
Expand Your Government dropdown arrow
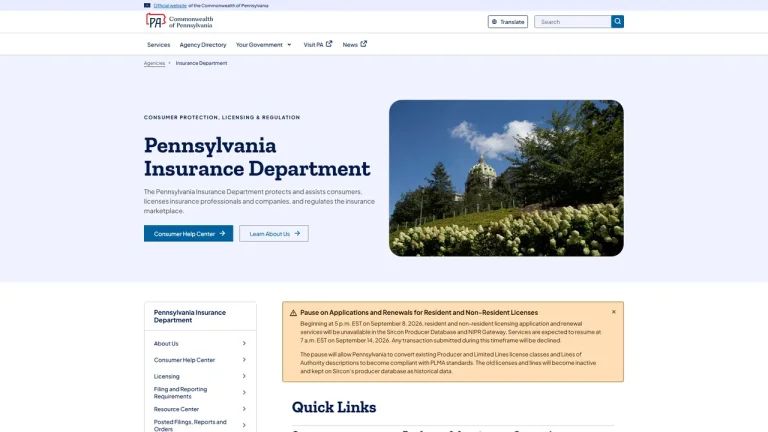[289, 45]
